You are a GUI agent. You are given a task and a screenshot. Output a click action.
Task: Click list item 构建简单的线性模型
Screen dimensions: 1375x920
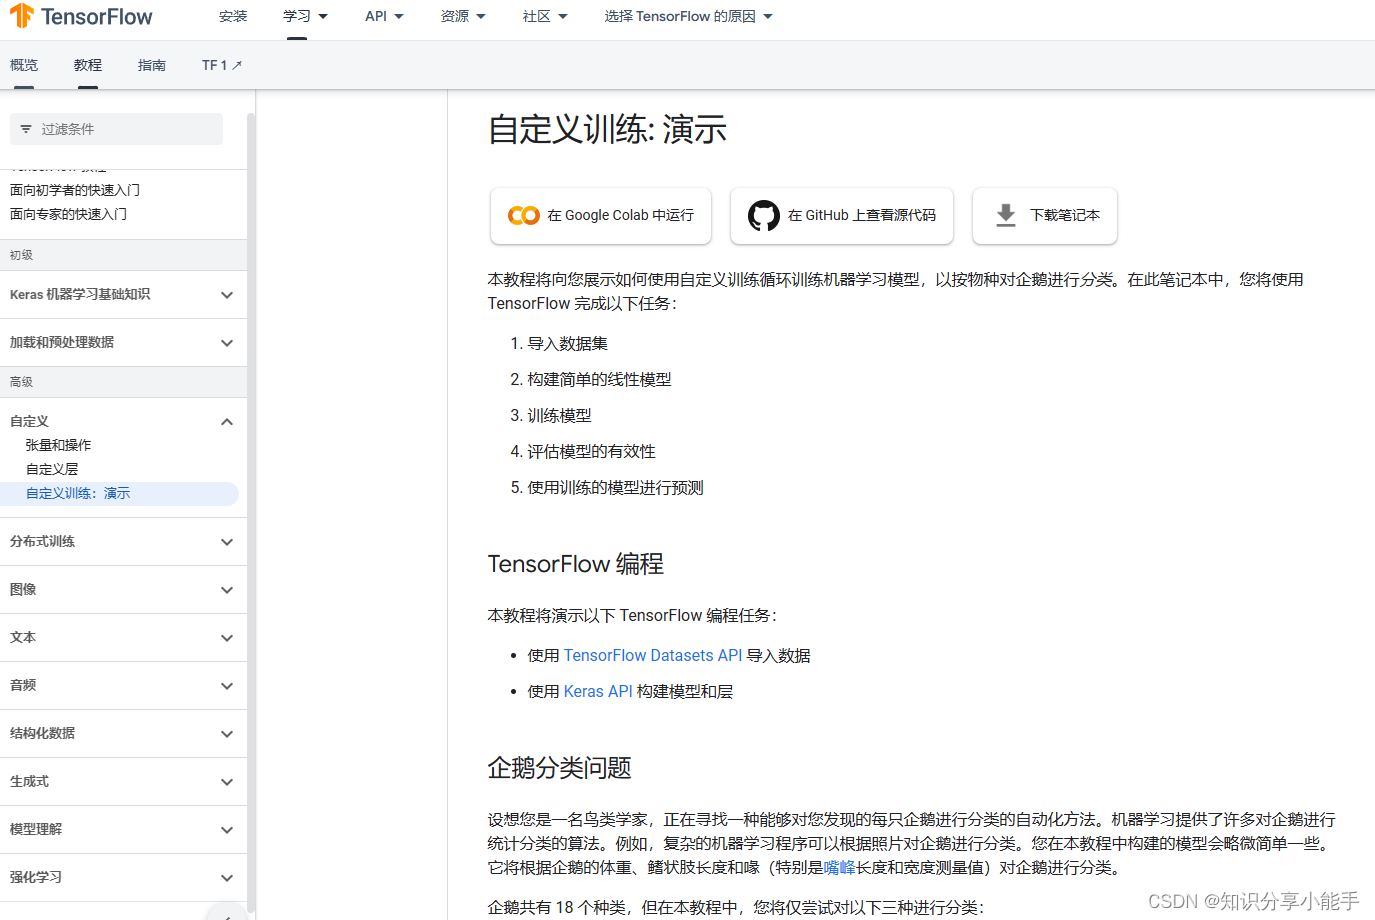tap(599, 380)
